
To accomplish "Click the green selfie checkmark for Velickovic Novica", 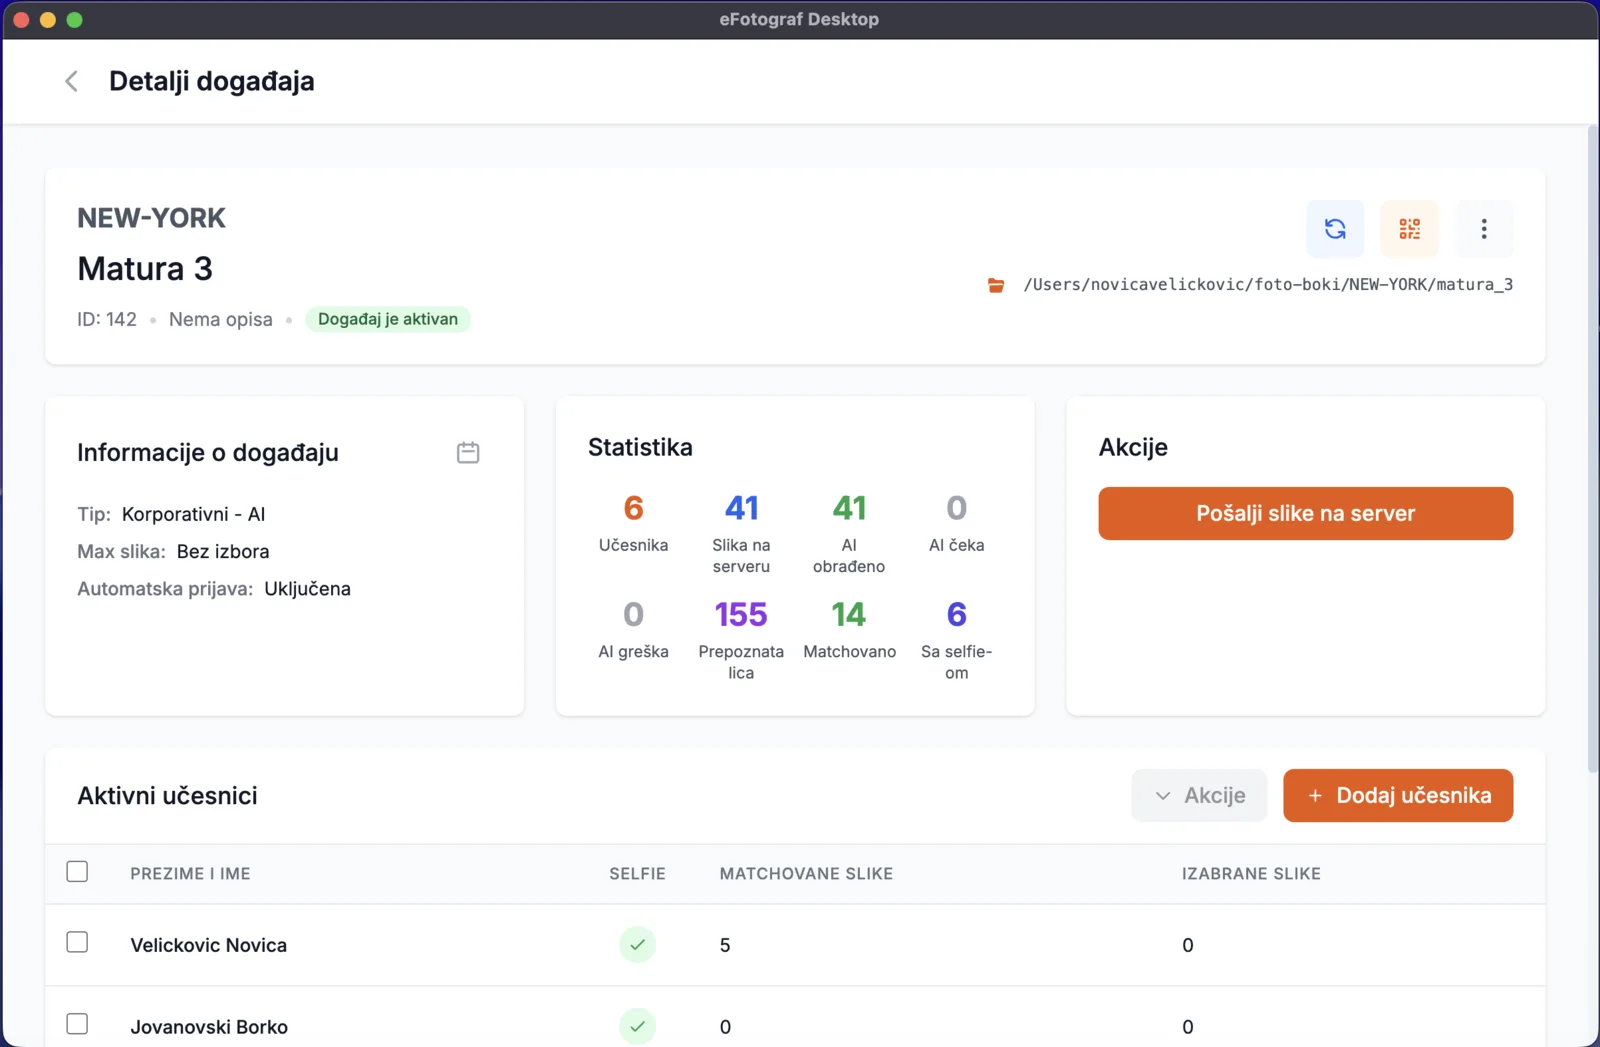I will pos(637,945).
